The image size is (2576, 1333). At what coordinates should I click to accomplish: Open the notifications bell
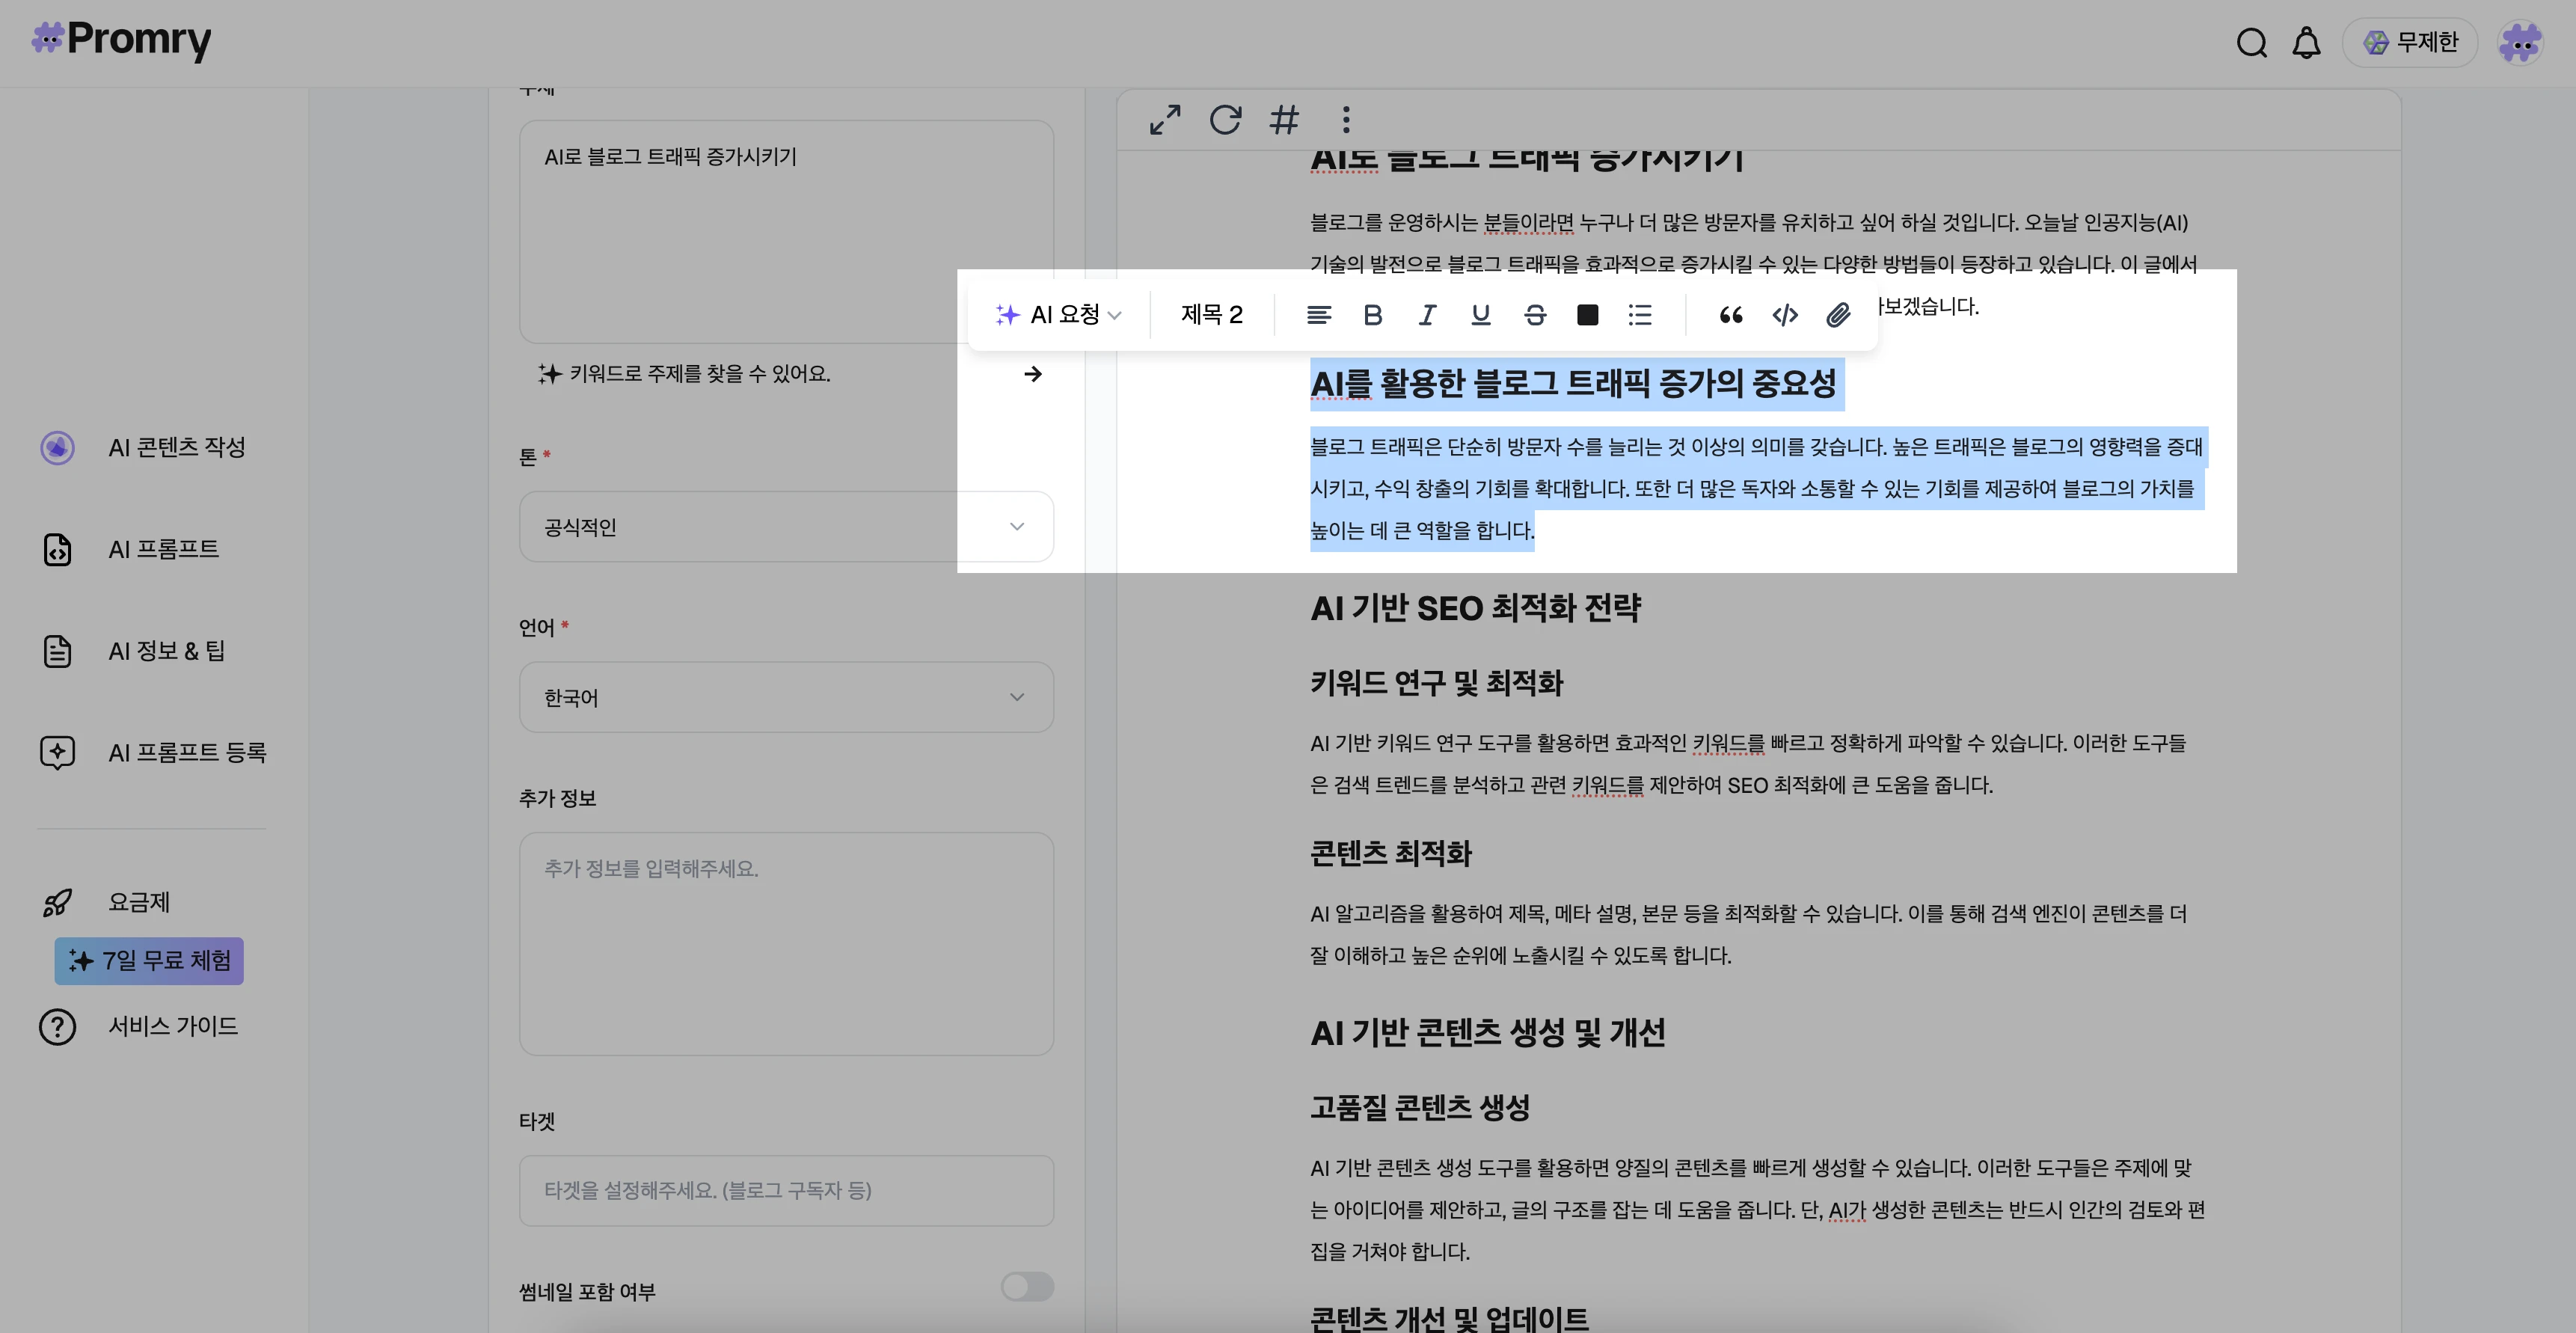(2306, 43)
